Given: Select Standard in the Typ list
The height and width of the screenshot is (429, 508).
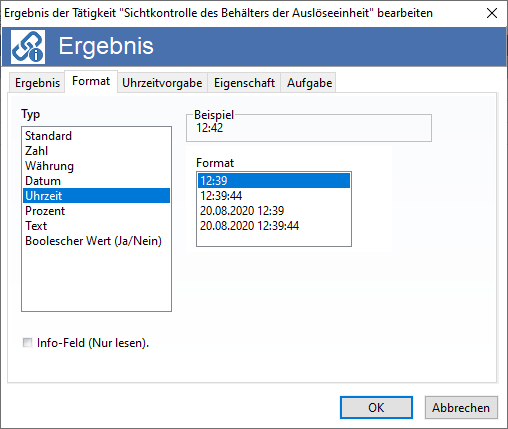Looking at the screenshot, I should point(96,136).
